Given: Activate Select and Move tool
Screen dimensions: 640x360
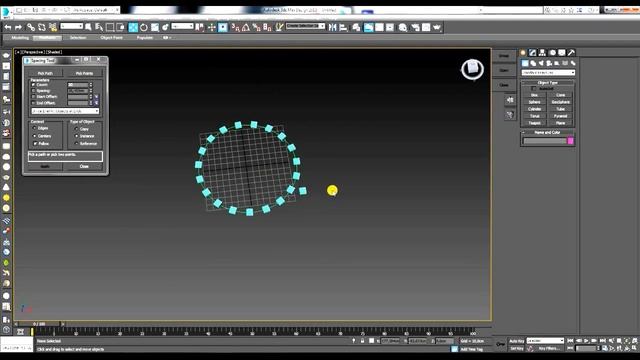Looking at the screenshot, I should point(133,27).
